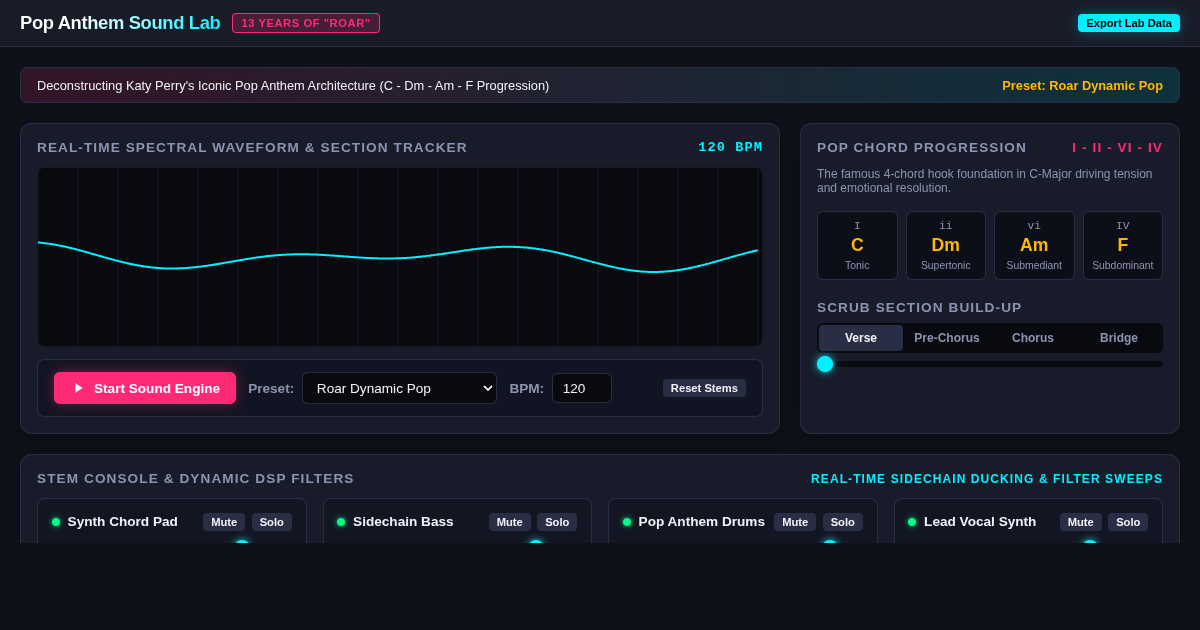The height and width of the screenshot is (630, 1200).
Task: Click the Pop Anthem Drums stem name
Action: click(x=702, y=522)
